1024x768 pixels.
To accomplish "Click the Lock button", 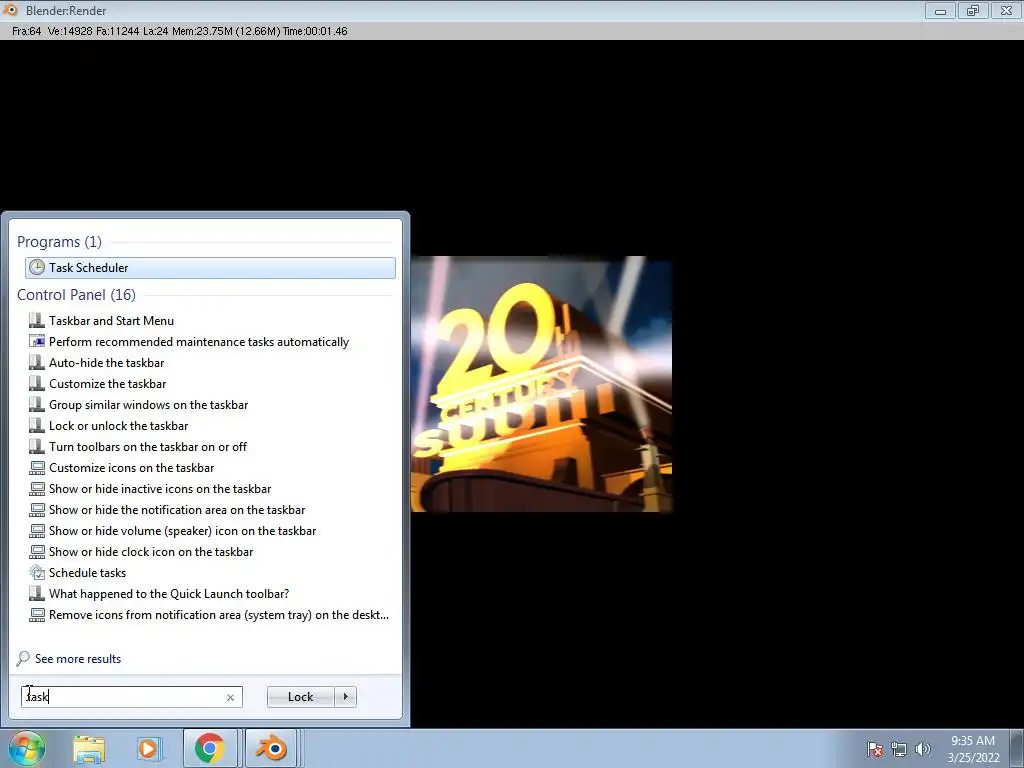I will (300, 697).
